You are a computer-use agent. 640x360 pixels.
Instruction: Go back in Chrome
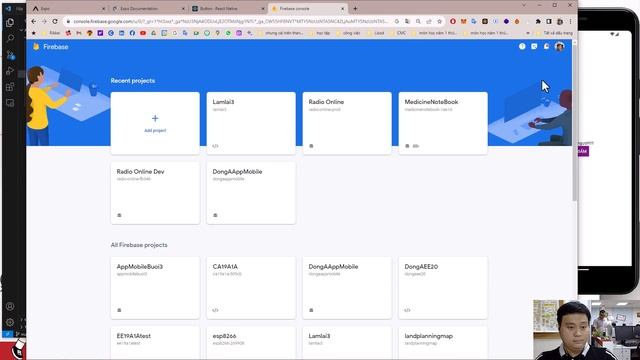click(34, 21)
